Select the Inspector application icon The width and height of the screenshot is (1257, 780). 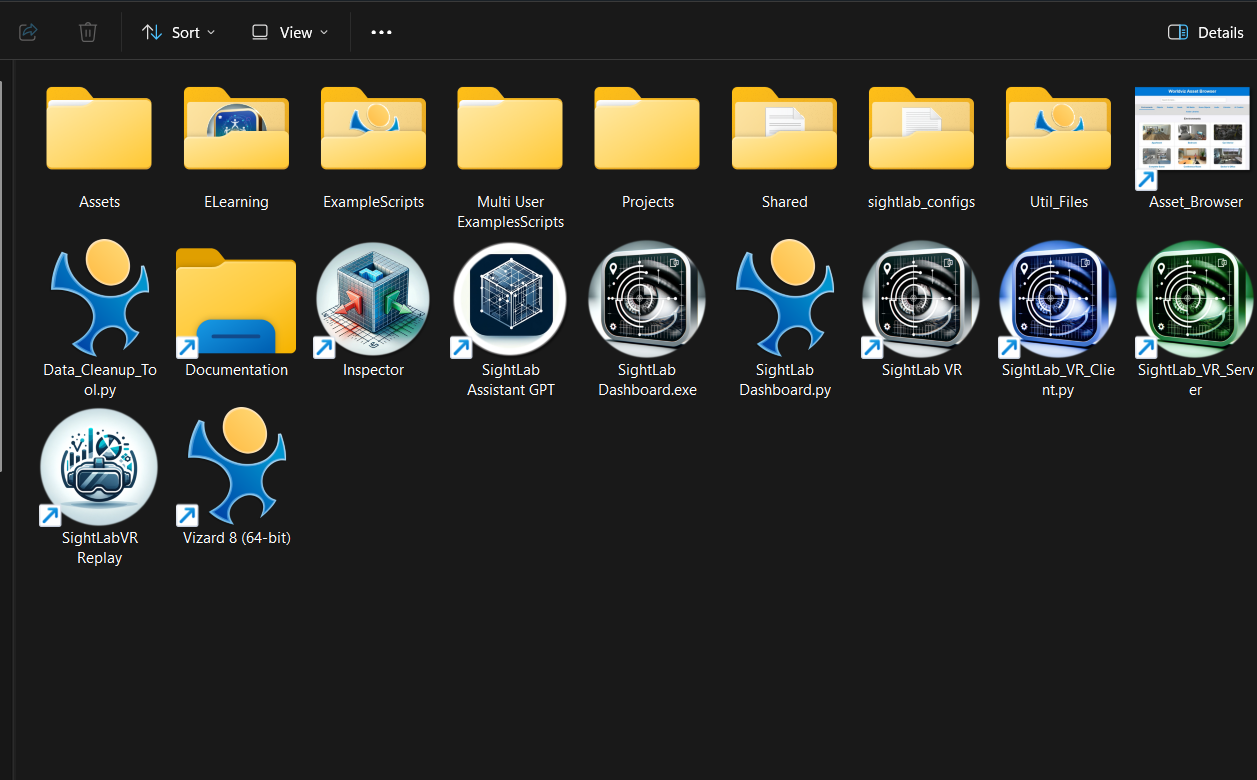click(x=373, y=300)
